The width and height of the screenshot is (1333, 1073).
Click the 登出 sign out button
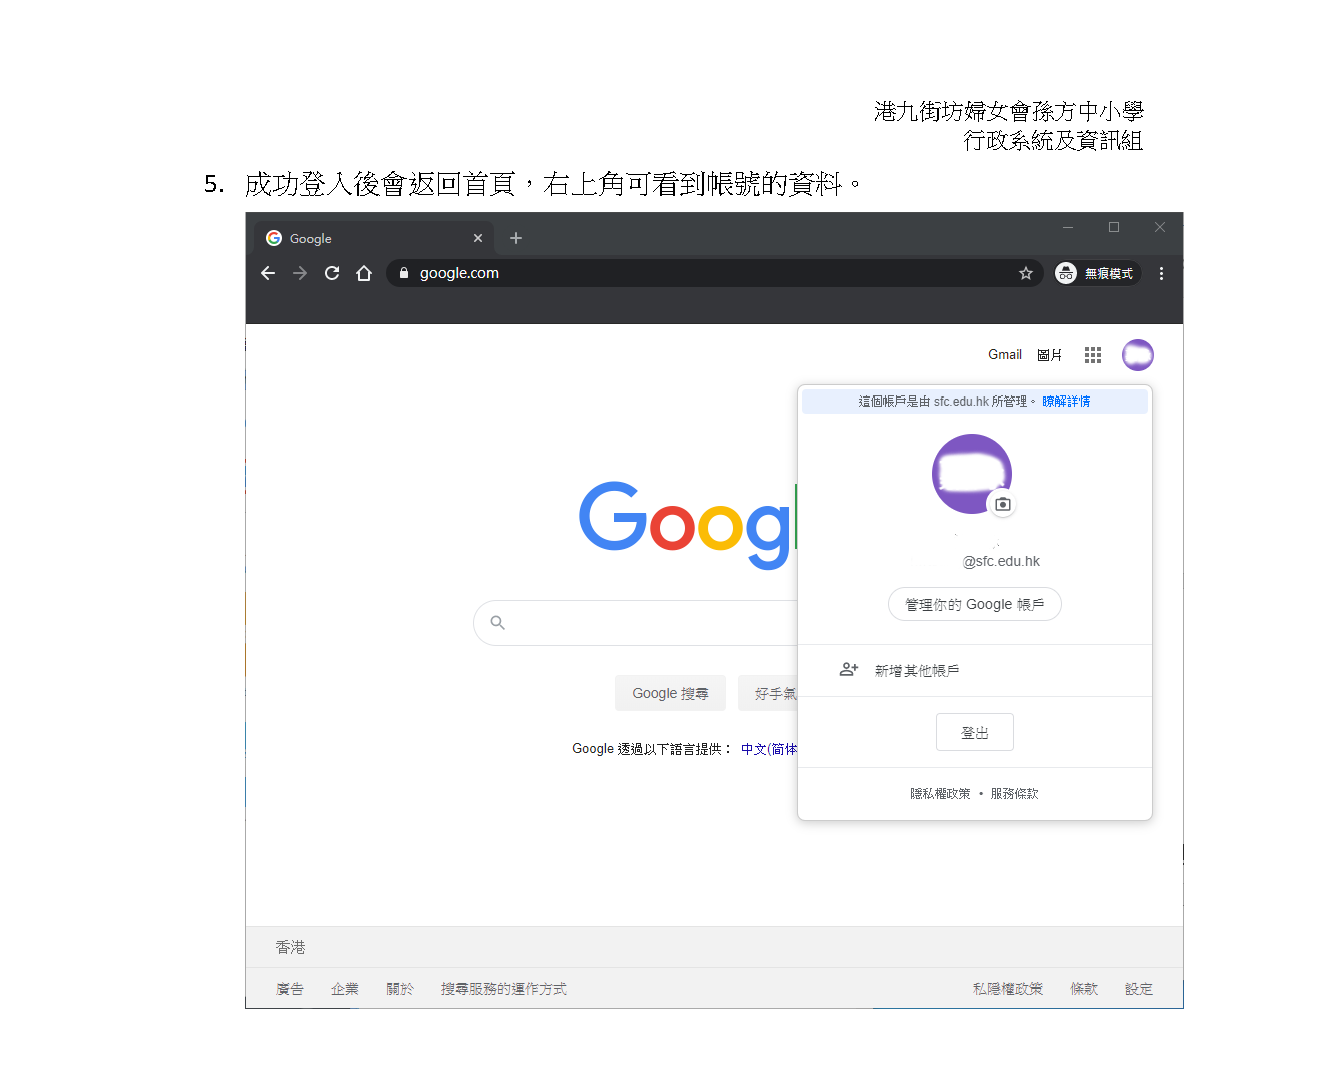point(975,732)
